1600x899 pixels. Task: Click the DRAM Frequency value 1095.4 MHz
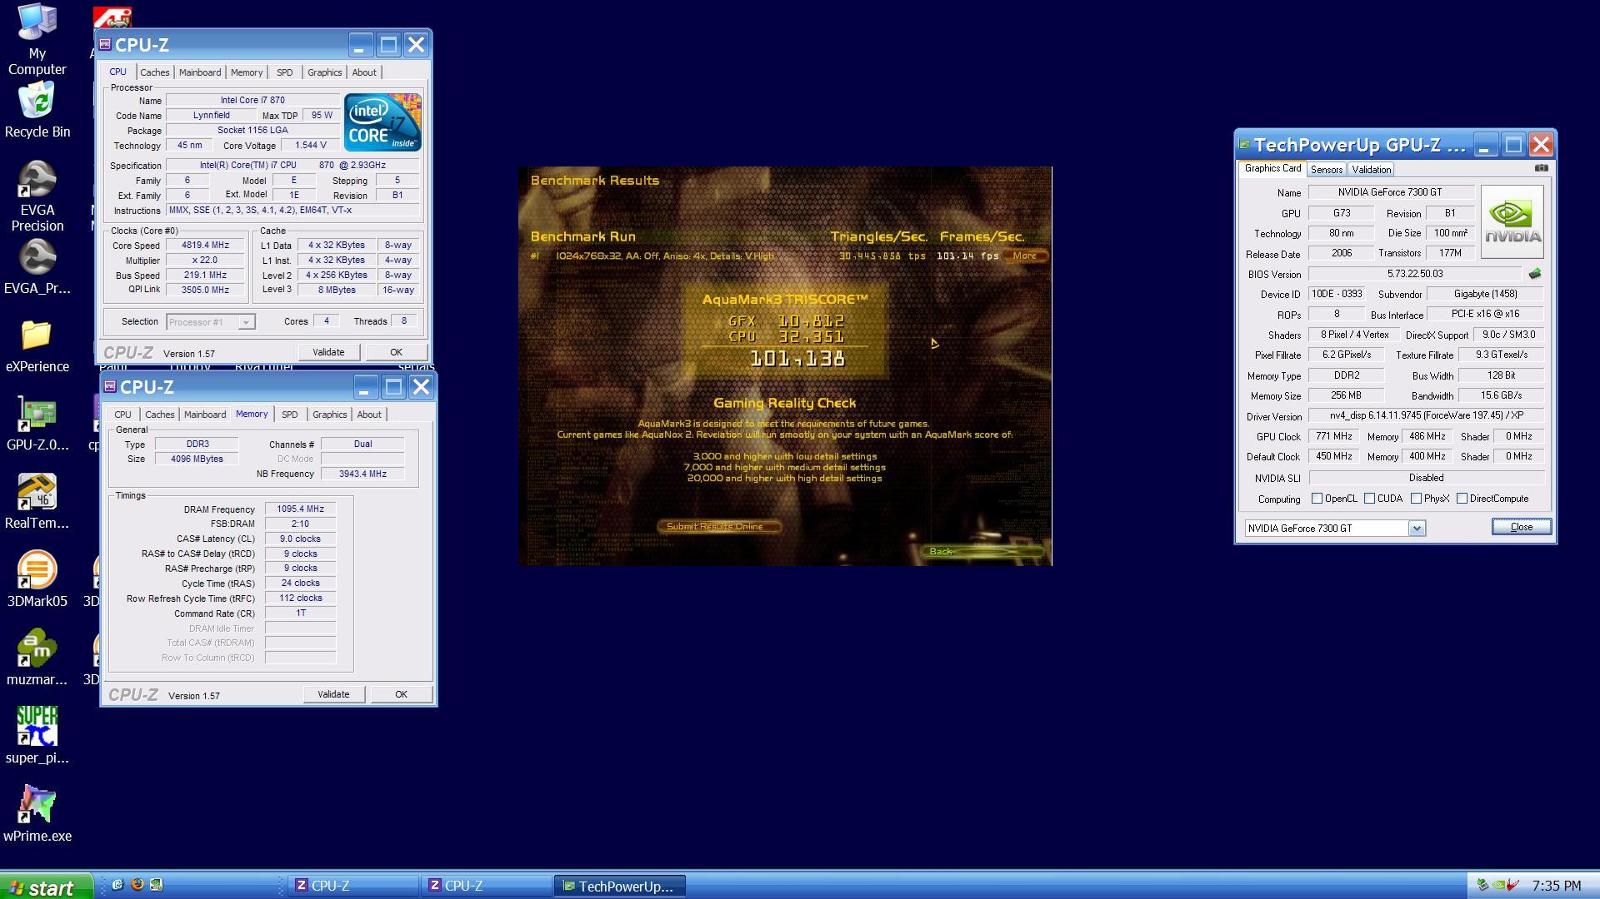(x=300, y=509)
